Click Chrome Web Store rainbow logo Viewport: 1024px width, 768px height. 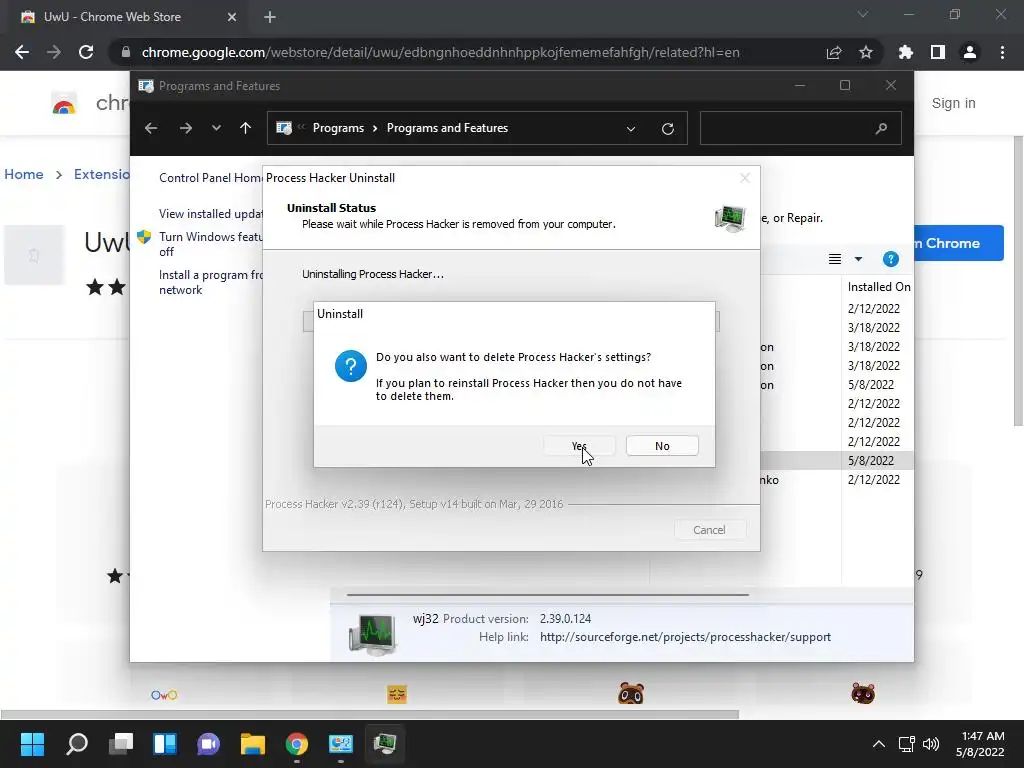pyautogui.click(x=64, y=104)
